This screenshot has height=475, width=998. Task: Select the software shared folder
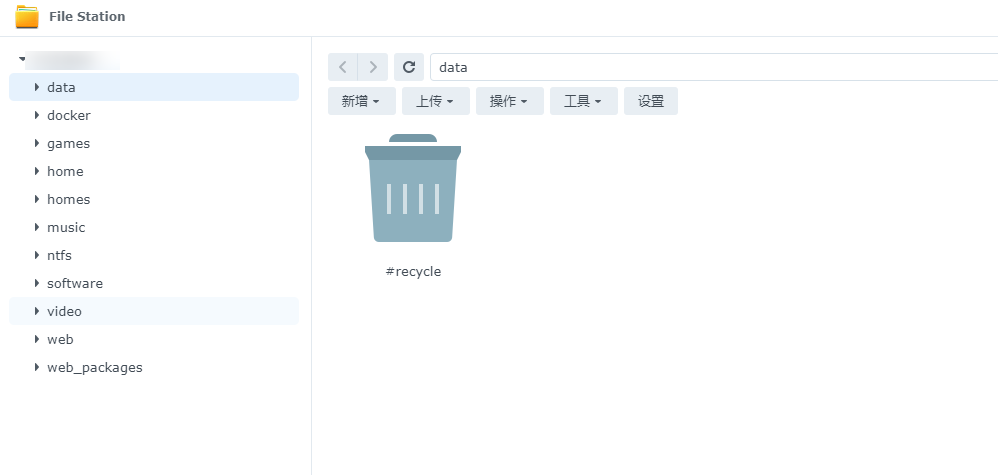(154, 283)
